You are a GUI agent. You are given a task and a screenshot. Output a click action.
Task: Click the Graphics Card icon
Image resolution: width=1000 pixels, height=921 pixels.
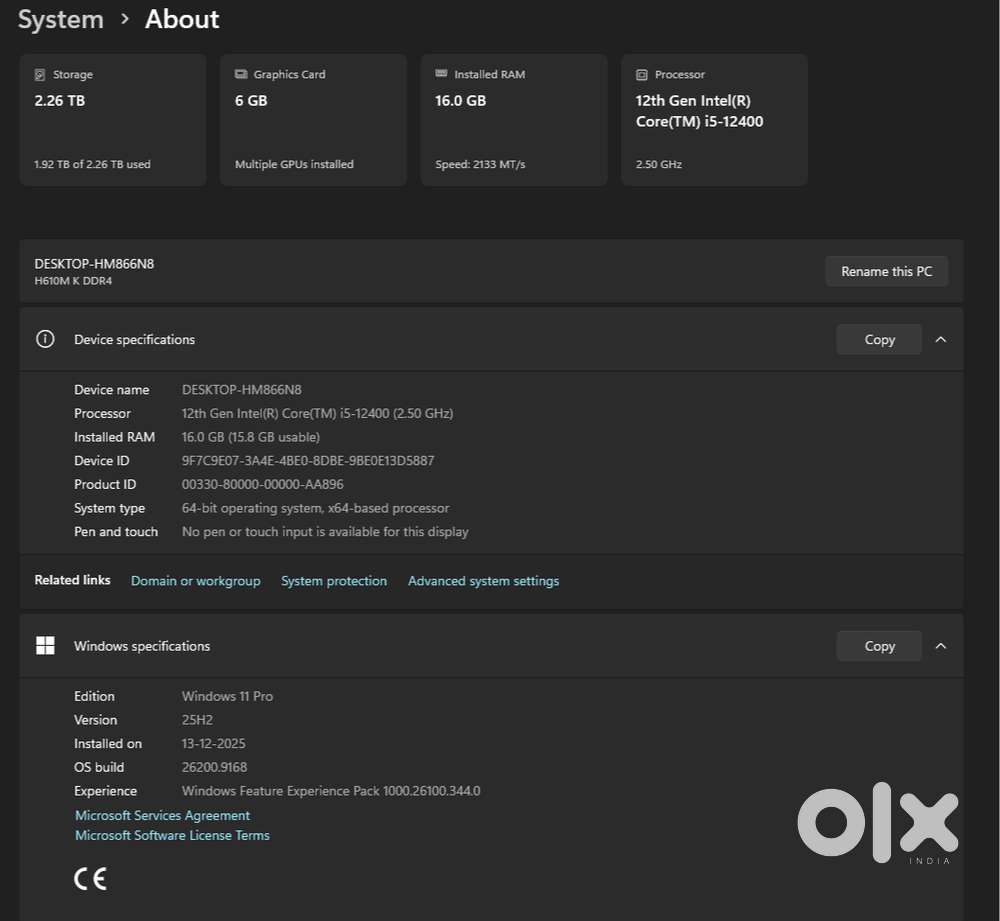240,75
